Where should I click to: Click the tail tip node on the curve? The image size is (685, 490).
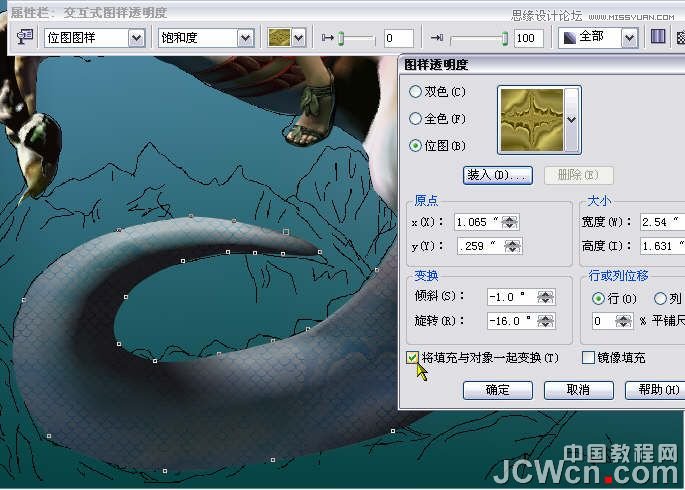coord(320,252)
